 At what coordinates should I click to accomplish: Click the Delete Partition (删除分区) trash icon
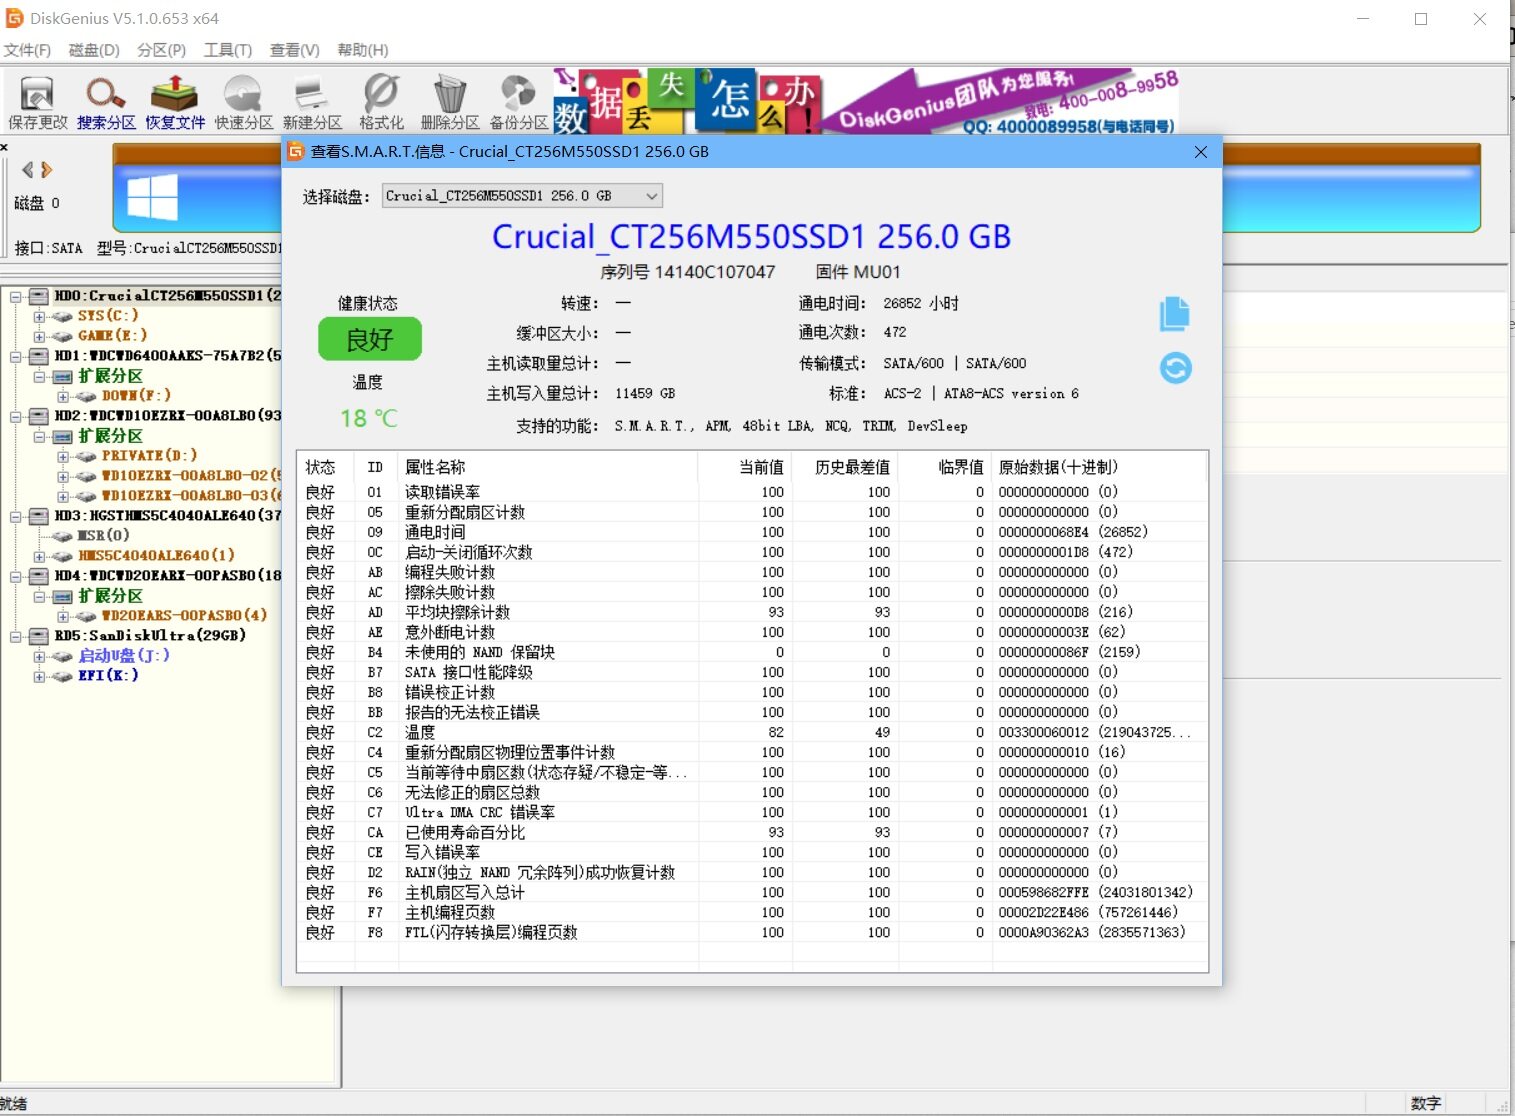pyautogui.click(x=450, y=101)
